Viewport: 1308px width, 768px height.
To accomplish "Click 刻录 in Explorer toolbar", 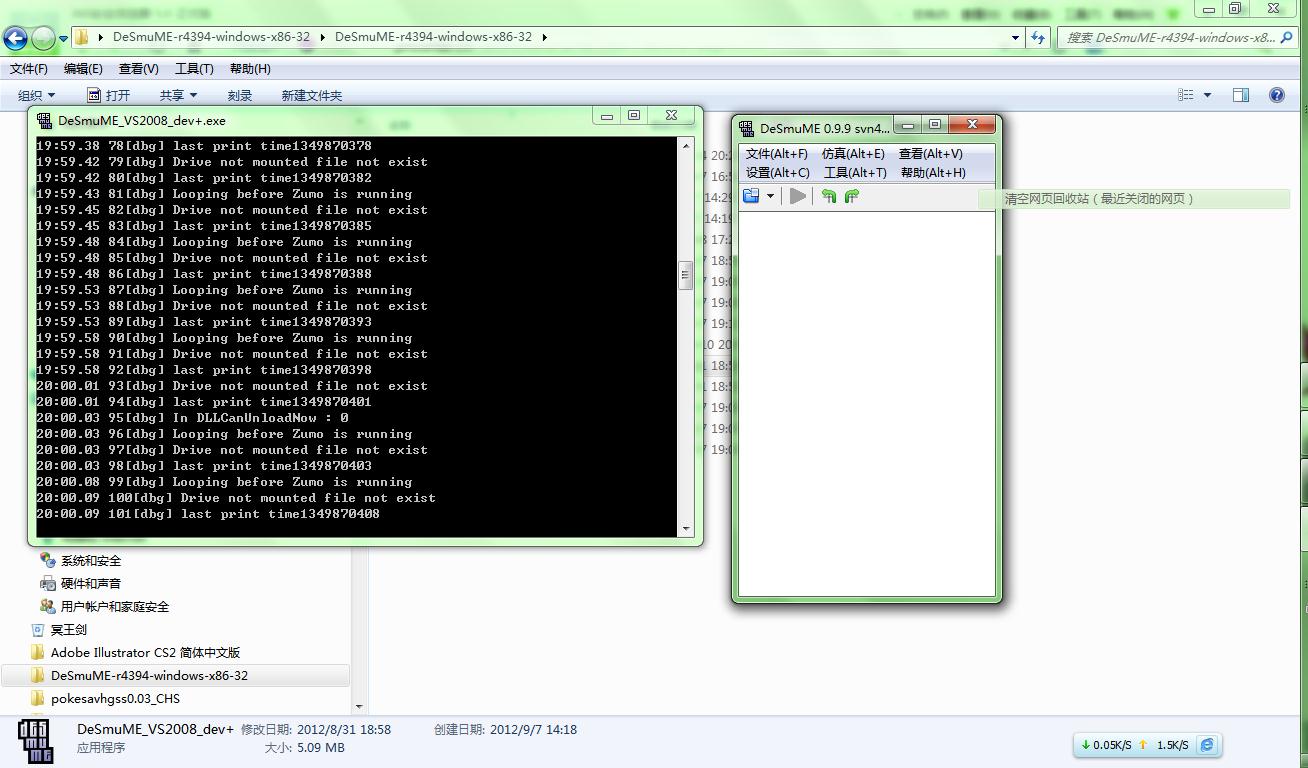I will click(x=240, y=95).
